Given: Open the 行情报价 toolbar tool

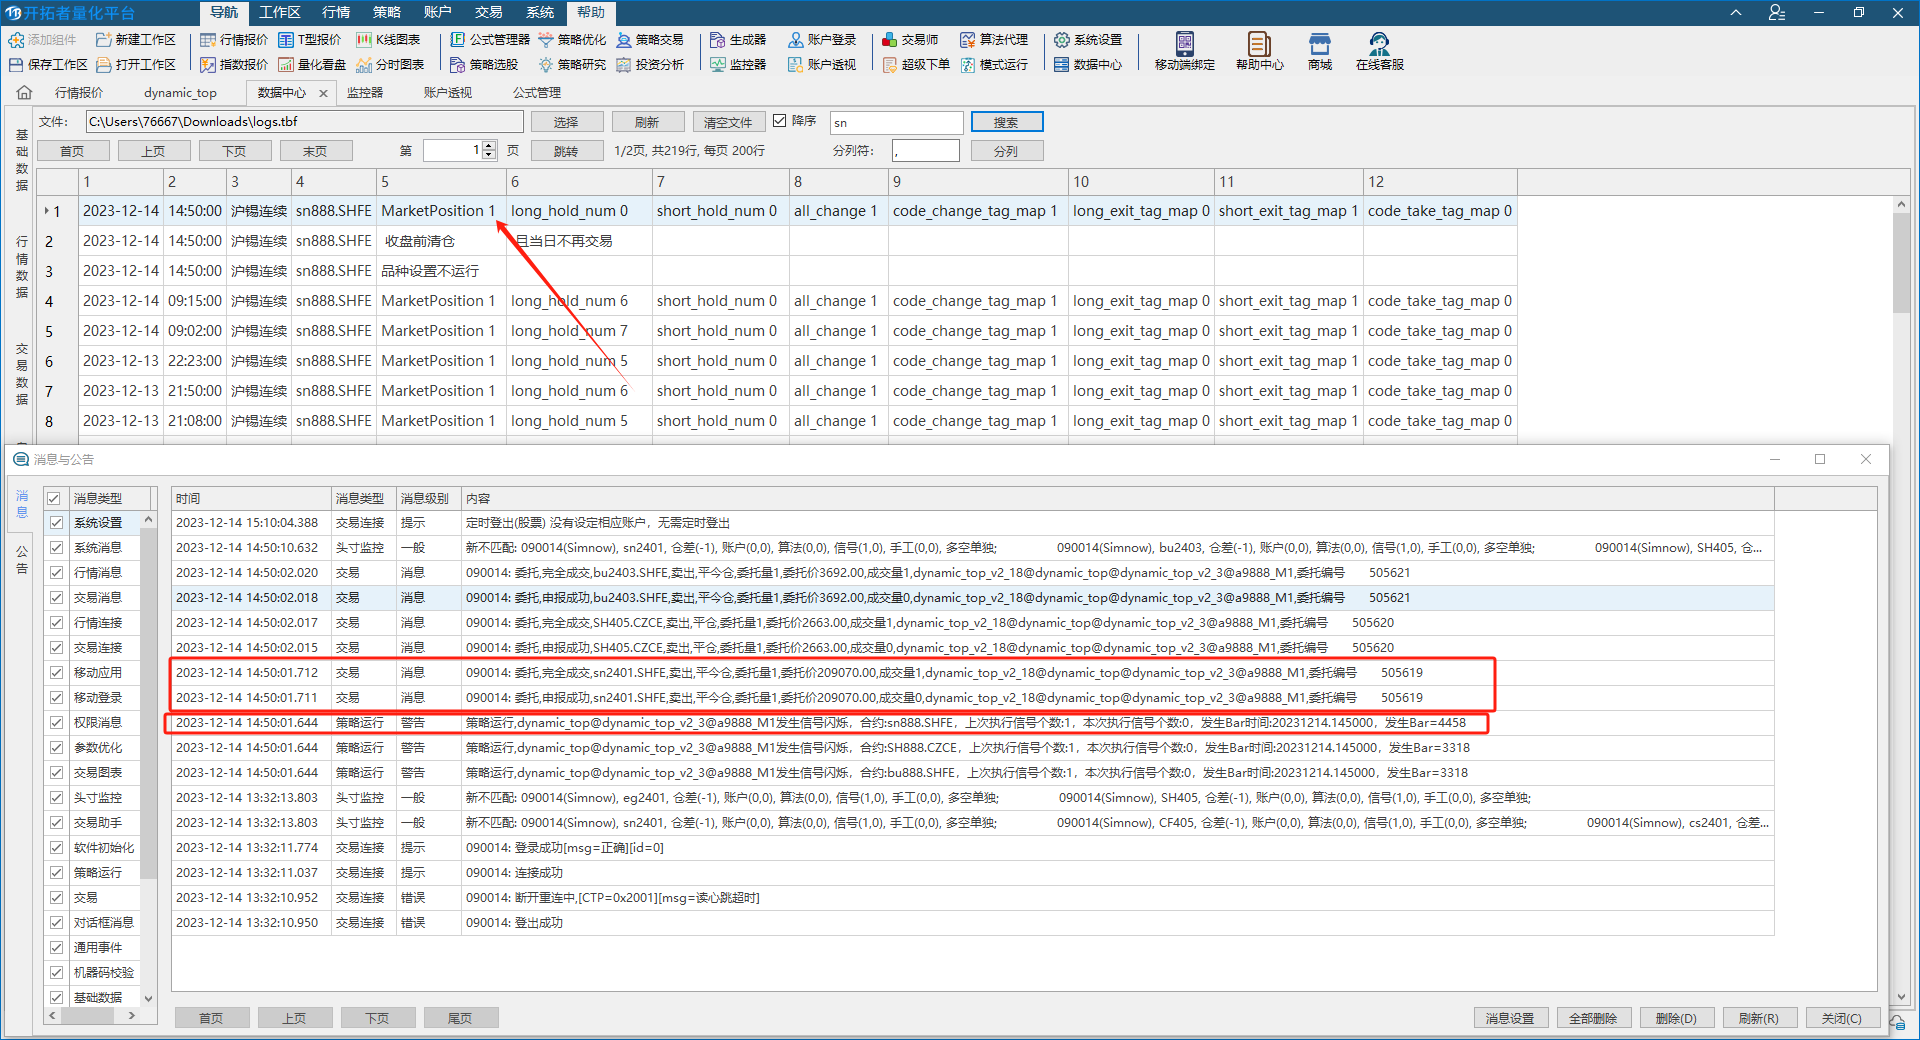Looking at the screenshot, I should (x=234, y=40).
